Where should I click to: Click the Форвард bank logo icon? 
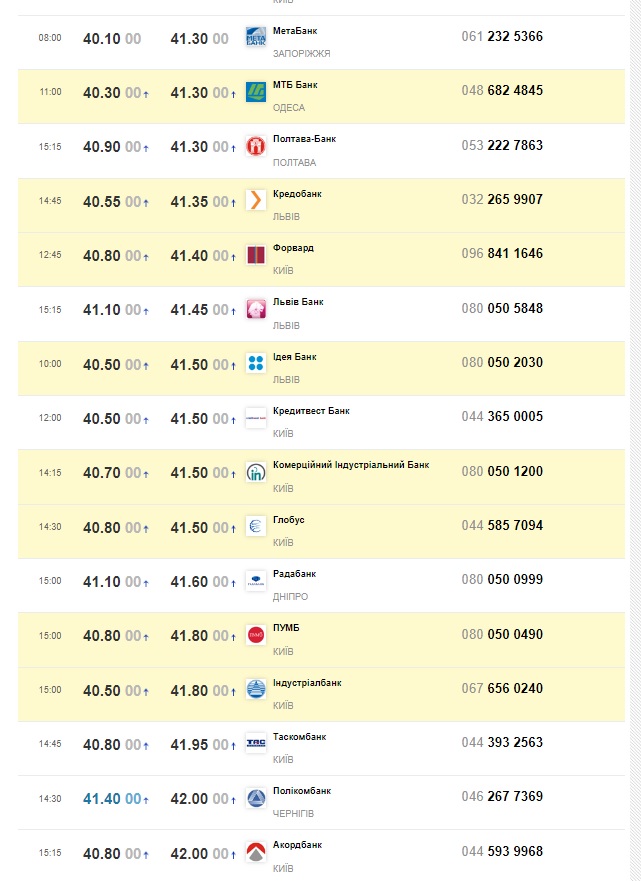[x=256, y=255]
